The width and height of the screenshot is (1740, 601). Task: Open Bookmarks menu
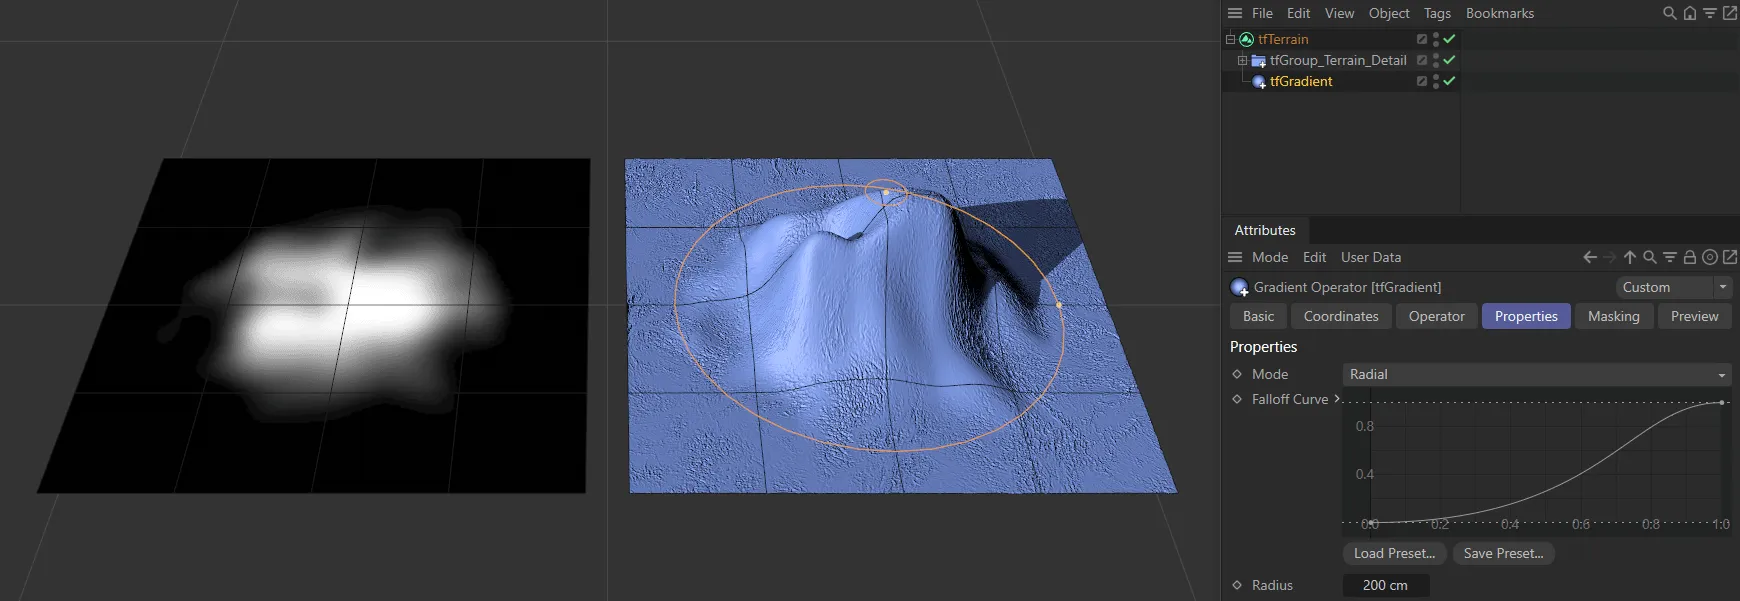click(x=1499, y=13)
